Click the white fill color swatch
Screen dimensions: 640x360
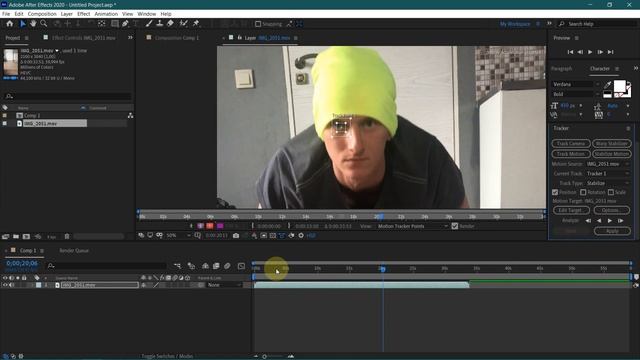619,86
